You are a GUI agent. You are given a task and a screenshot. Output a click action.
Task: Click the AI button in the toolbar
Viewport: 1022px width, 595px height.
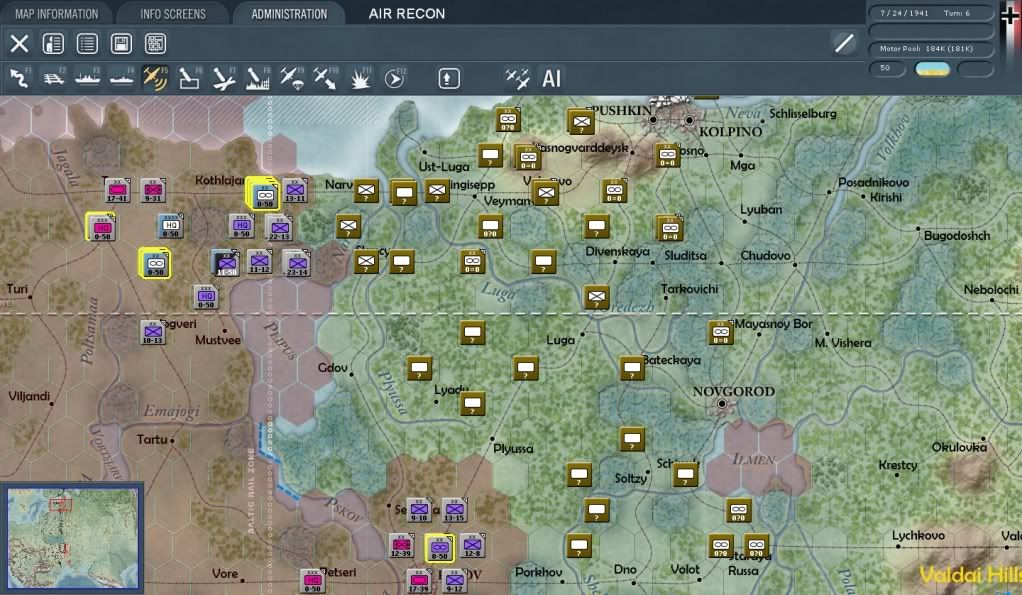[x=551, y=78]
